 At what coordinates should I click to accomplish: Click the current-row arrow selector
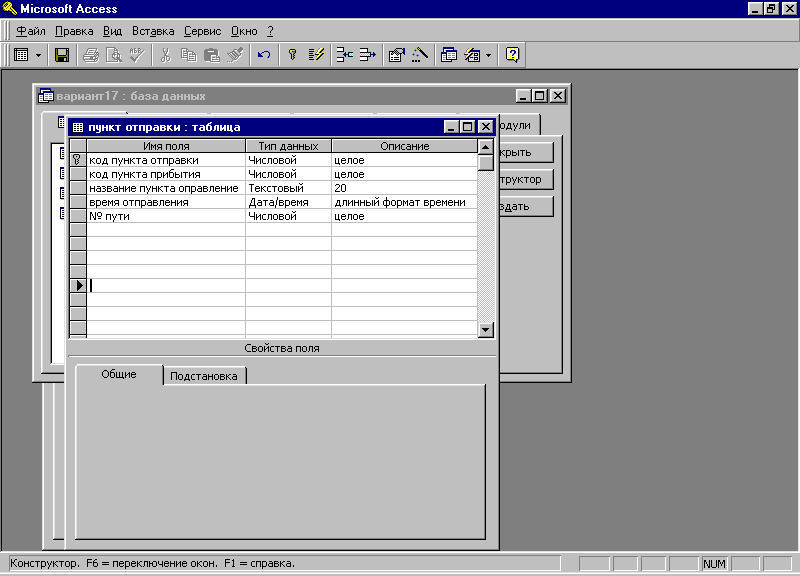point(78,286)
